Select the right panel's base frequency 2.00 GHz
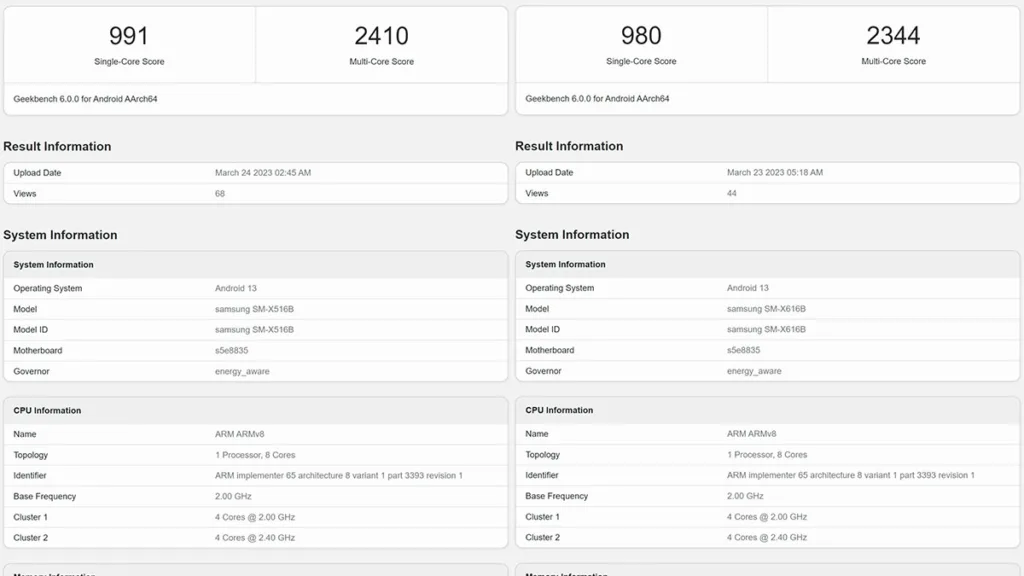Image resolution: width=1024 pixels, height=576 pixels. [745, 496]
